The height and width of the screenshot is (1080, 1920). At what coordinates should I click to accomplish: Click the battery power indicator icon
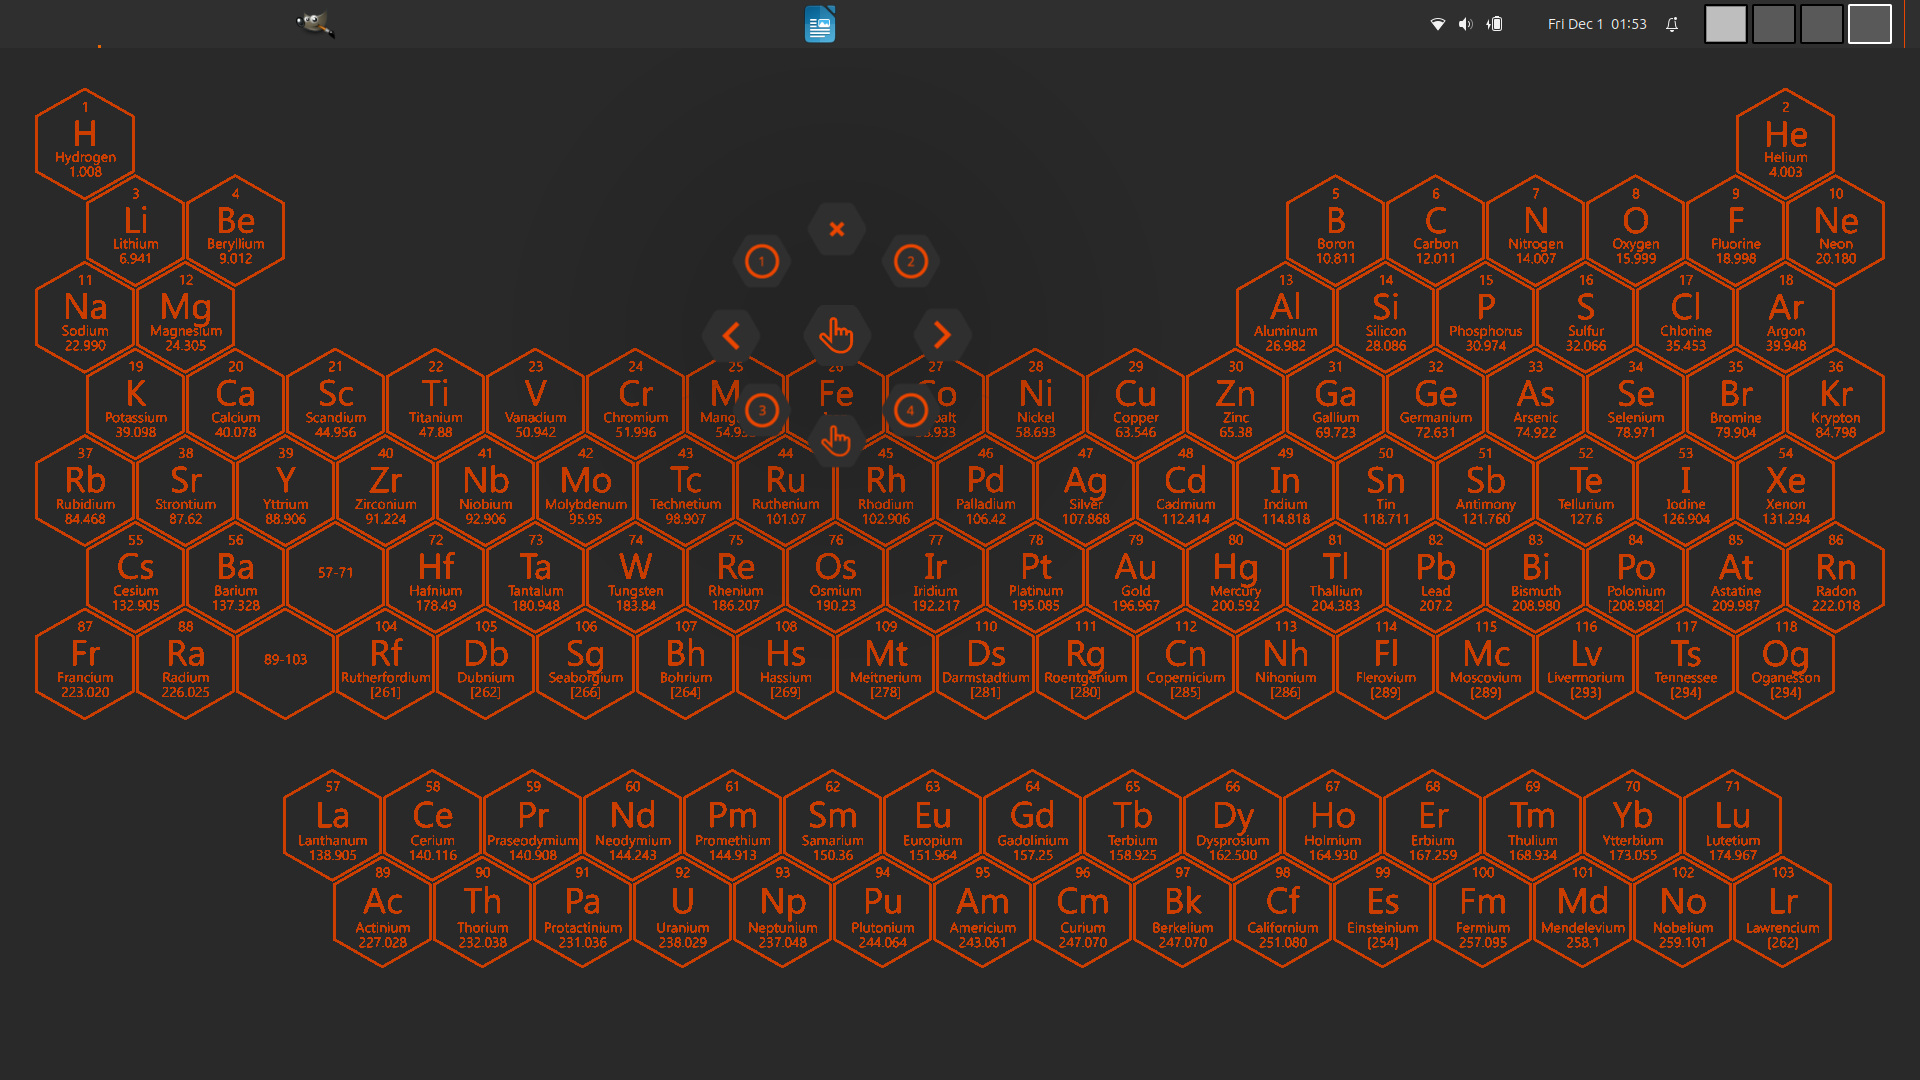[1494, 24]
